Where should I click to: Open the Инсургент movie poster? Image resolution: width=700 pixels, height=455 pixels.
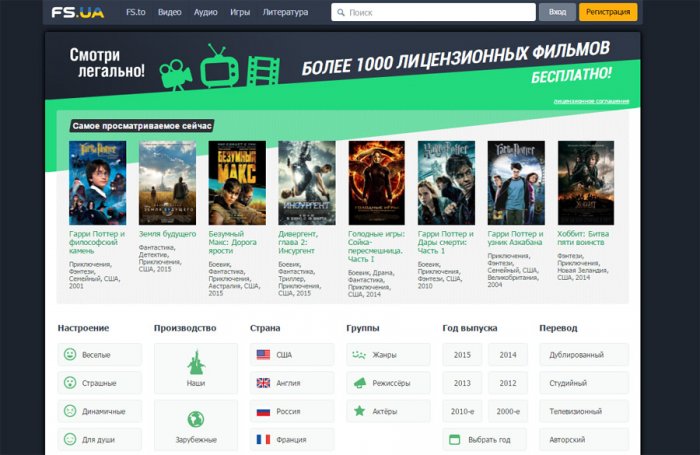point(307,183)
